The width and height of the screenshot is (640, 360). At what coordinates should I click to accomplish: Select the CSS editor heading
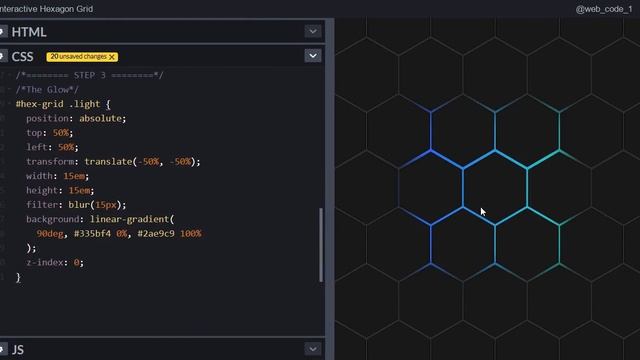click(x=22, y=56)
